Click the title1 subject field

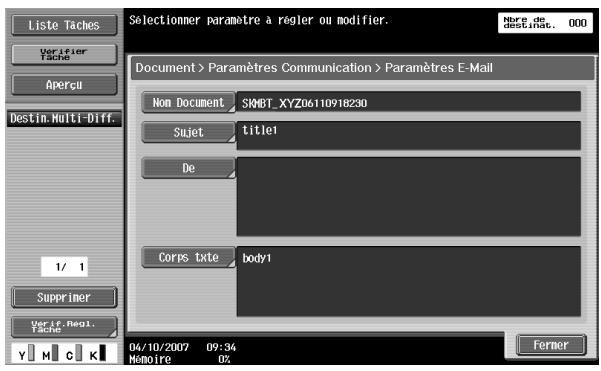[x=409, y=135]
